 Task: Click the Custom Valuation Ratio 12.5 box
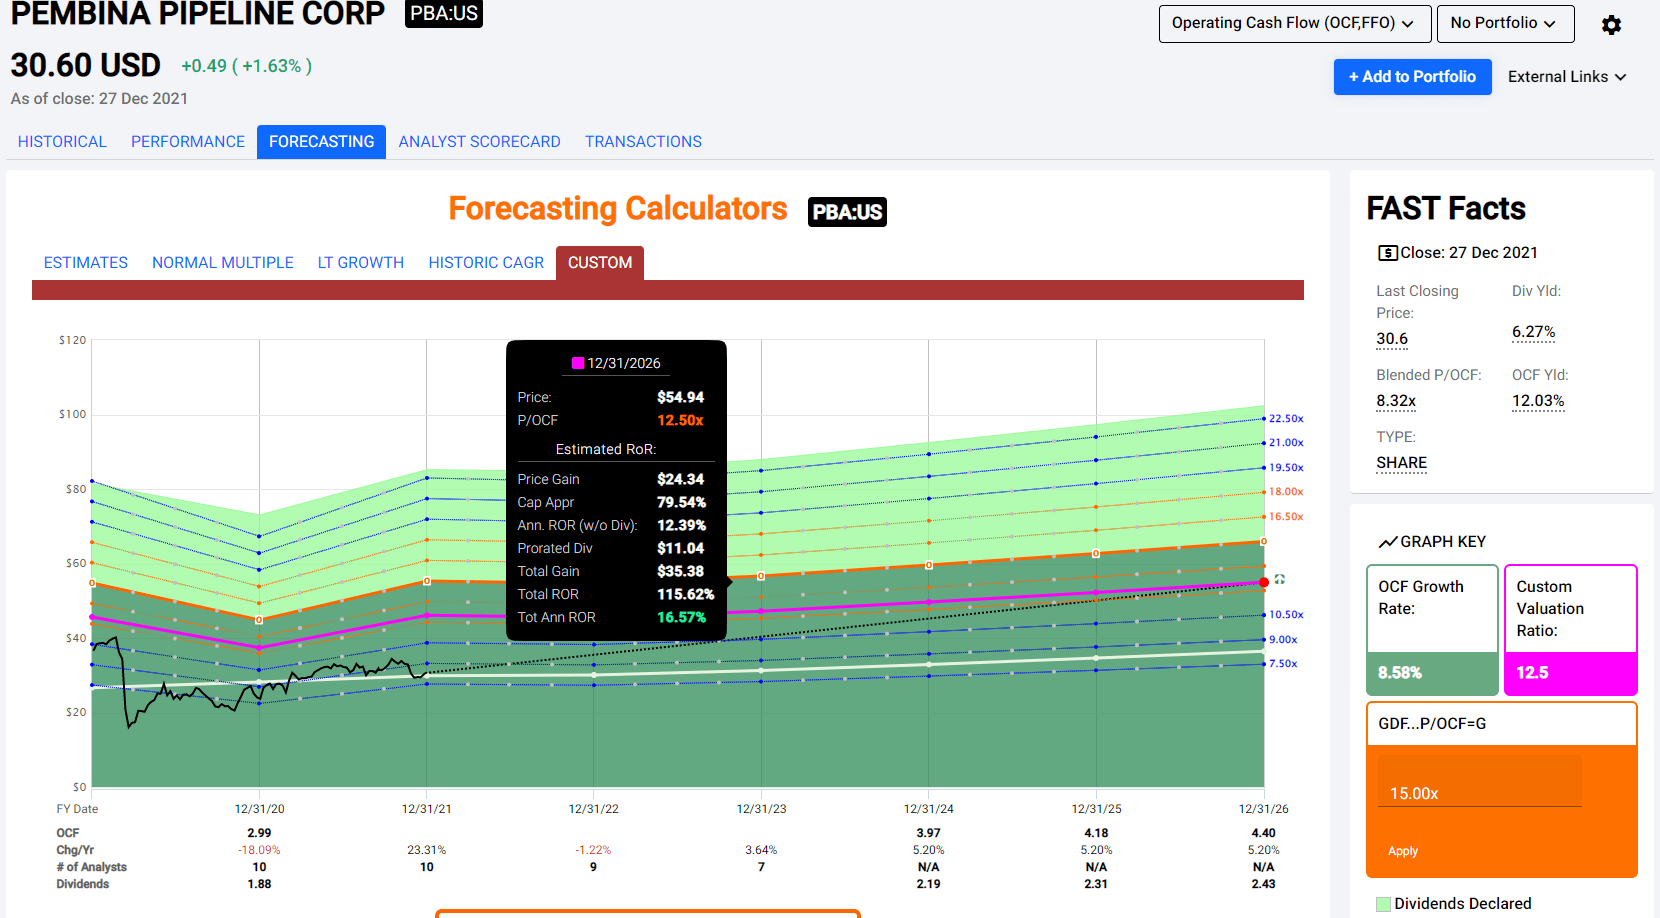coord(1571,630)
